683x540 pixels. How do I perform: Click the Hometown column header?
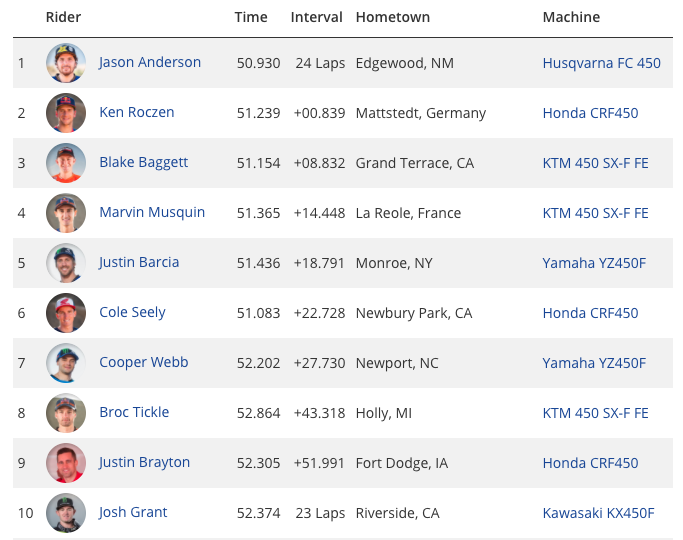tap(393, 17)
